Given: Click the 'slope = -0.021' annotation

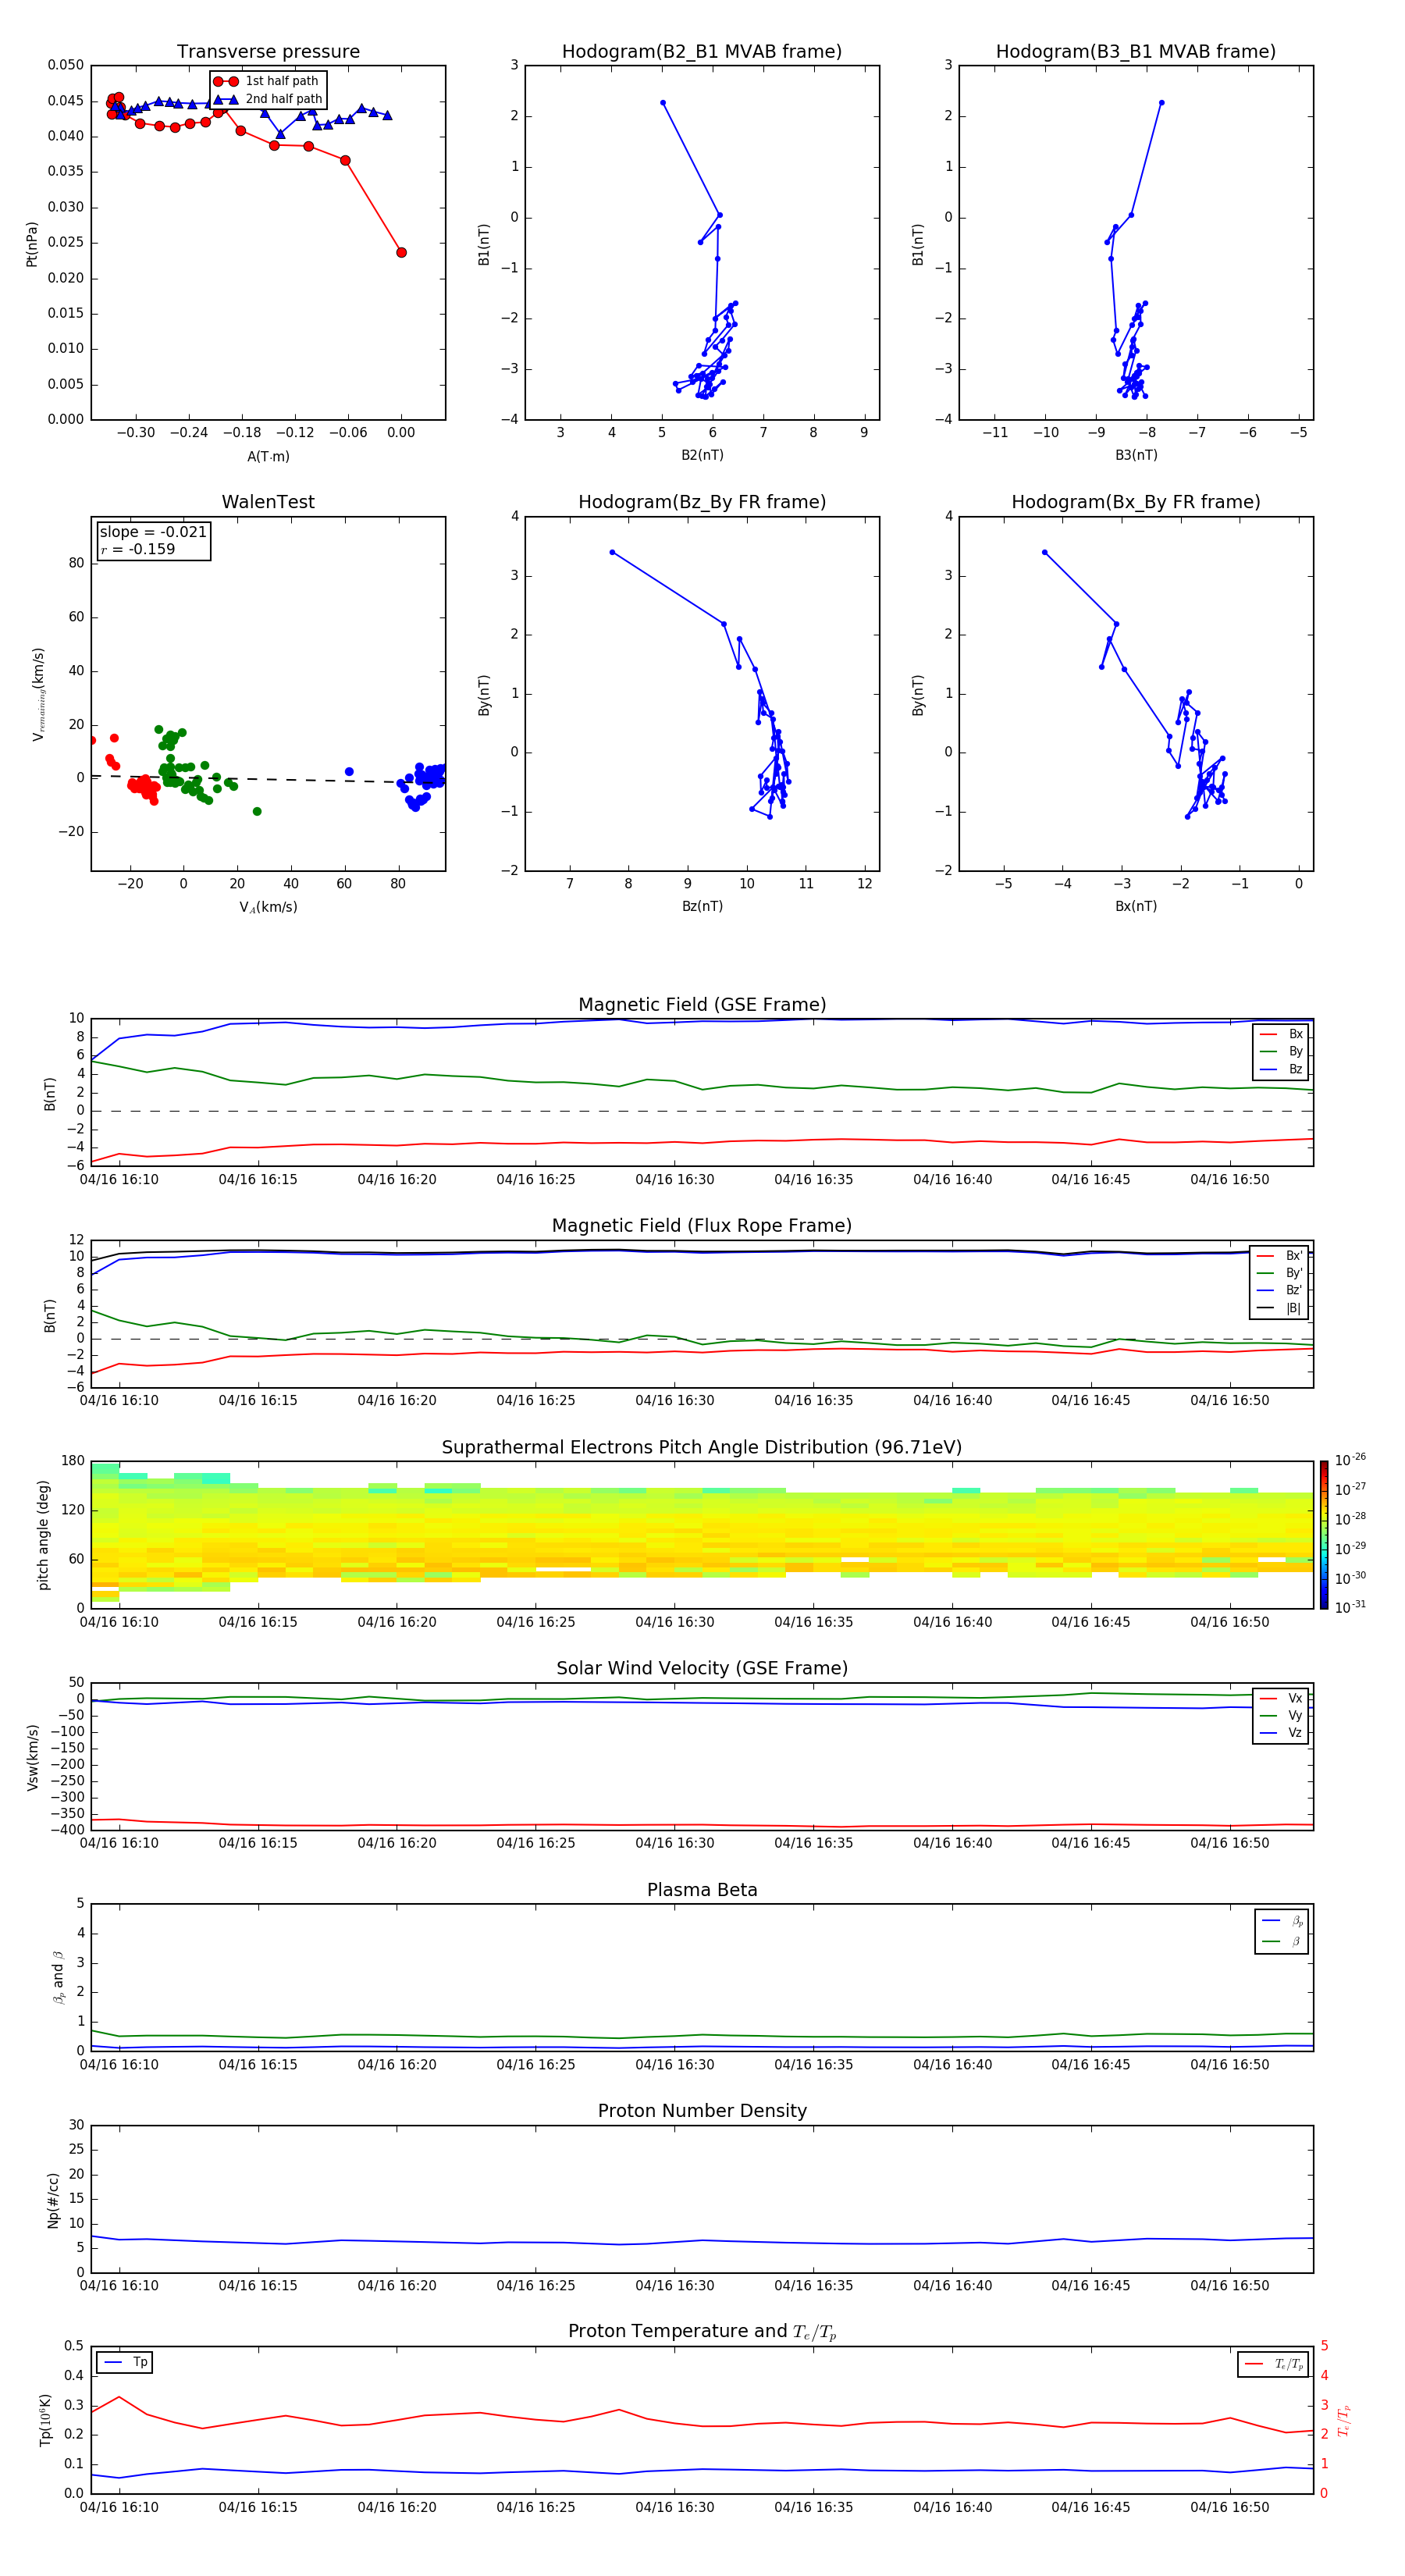Looking at the screenshot, I should (153, 532).
